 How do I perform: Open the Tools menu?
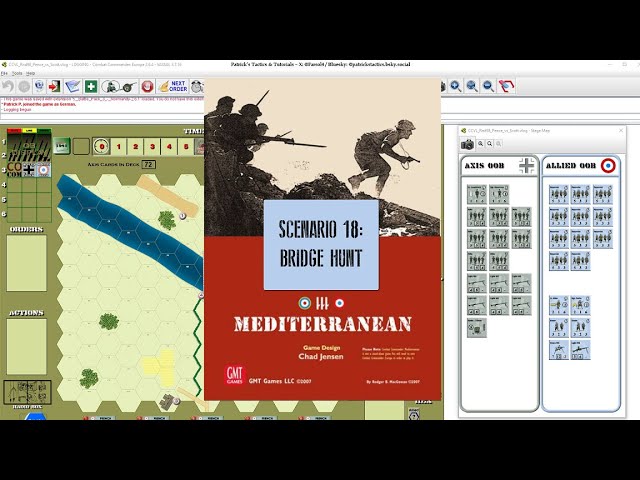tap(17, 73)
